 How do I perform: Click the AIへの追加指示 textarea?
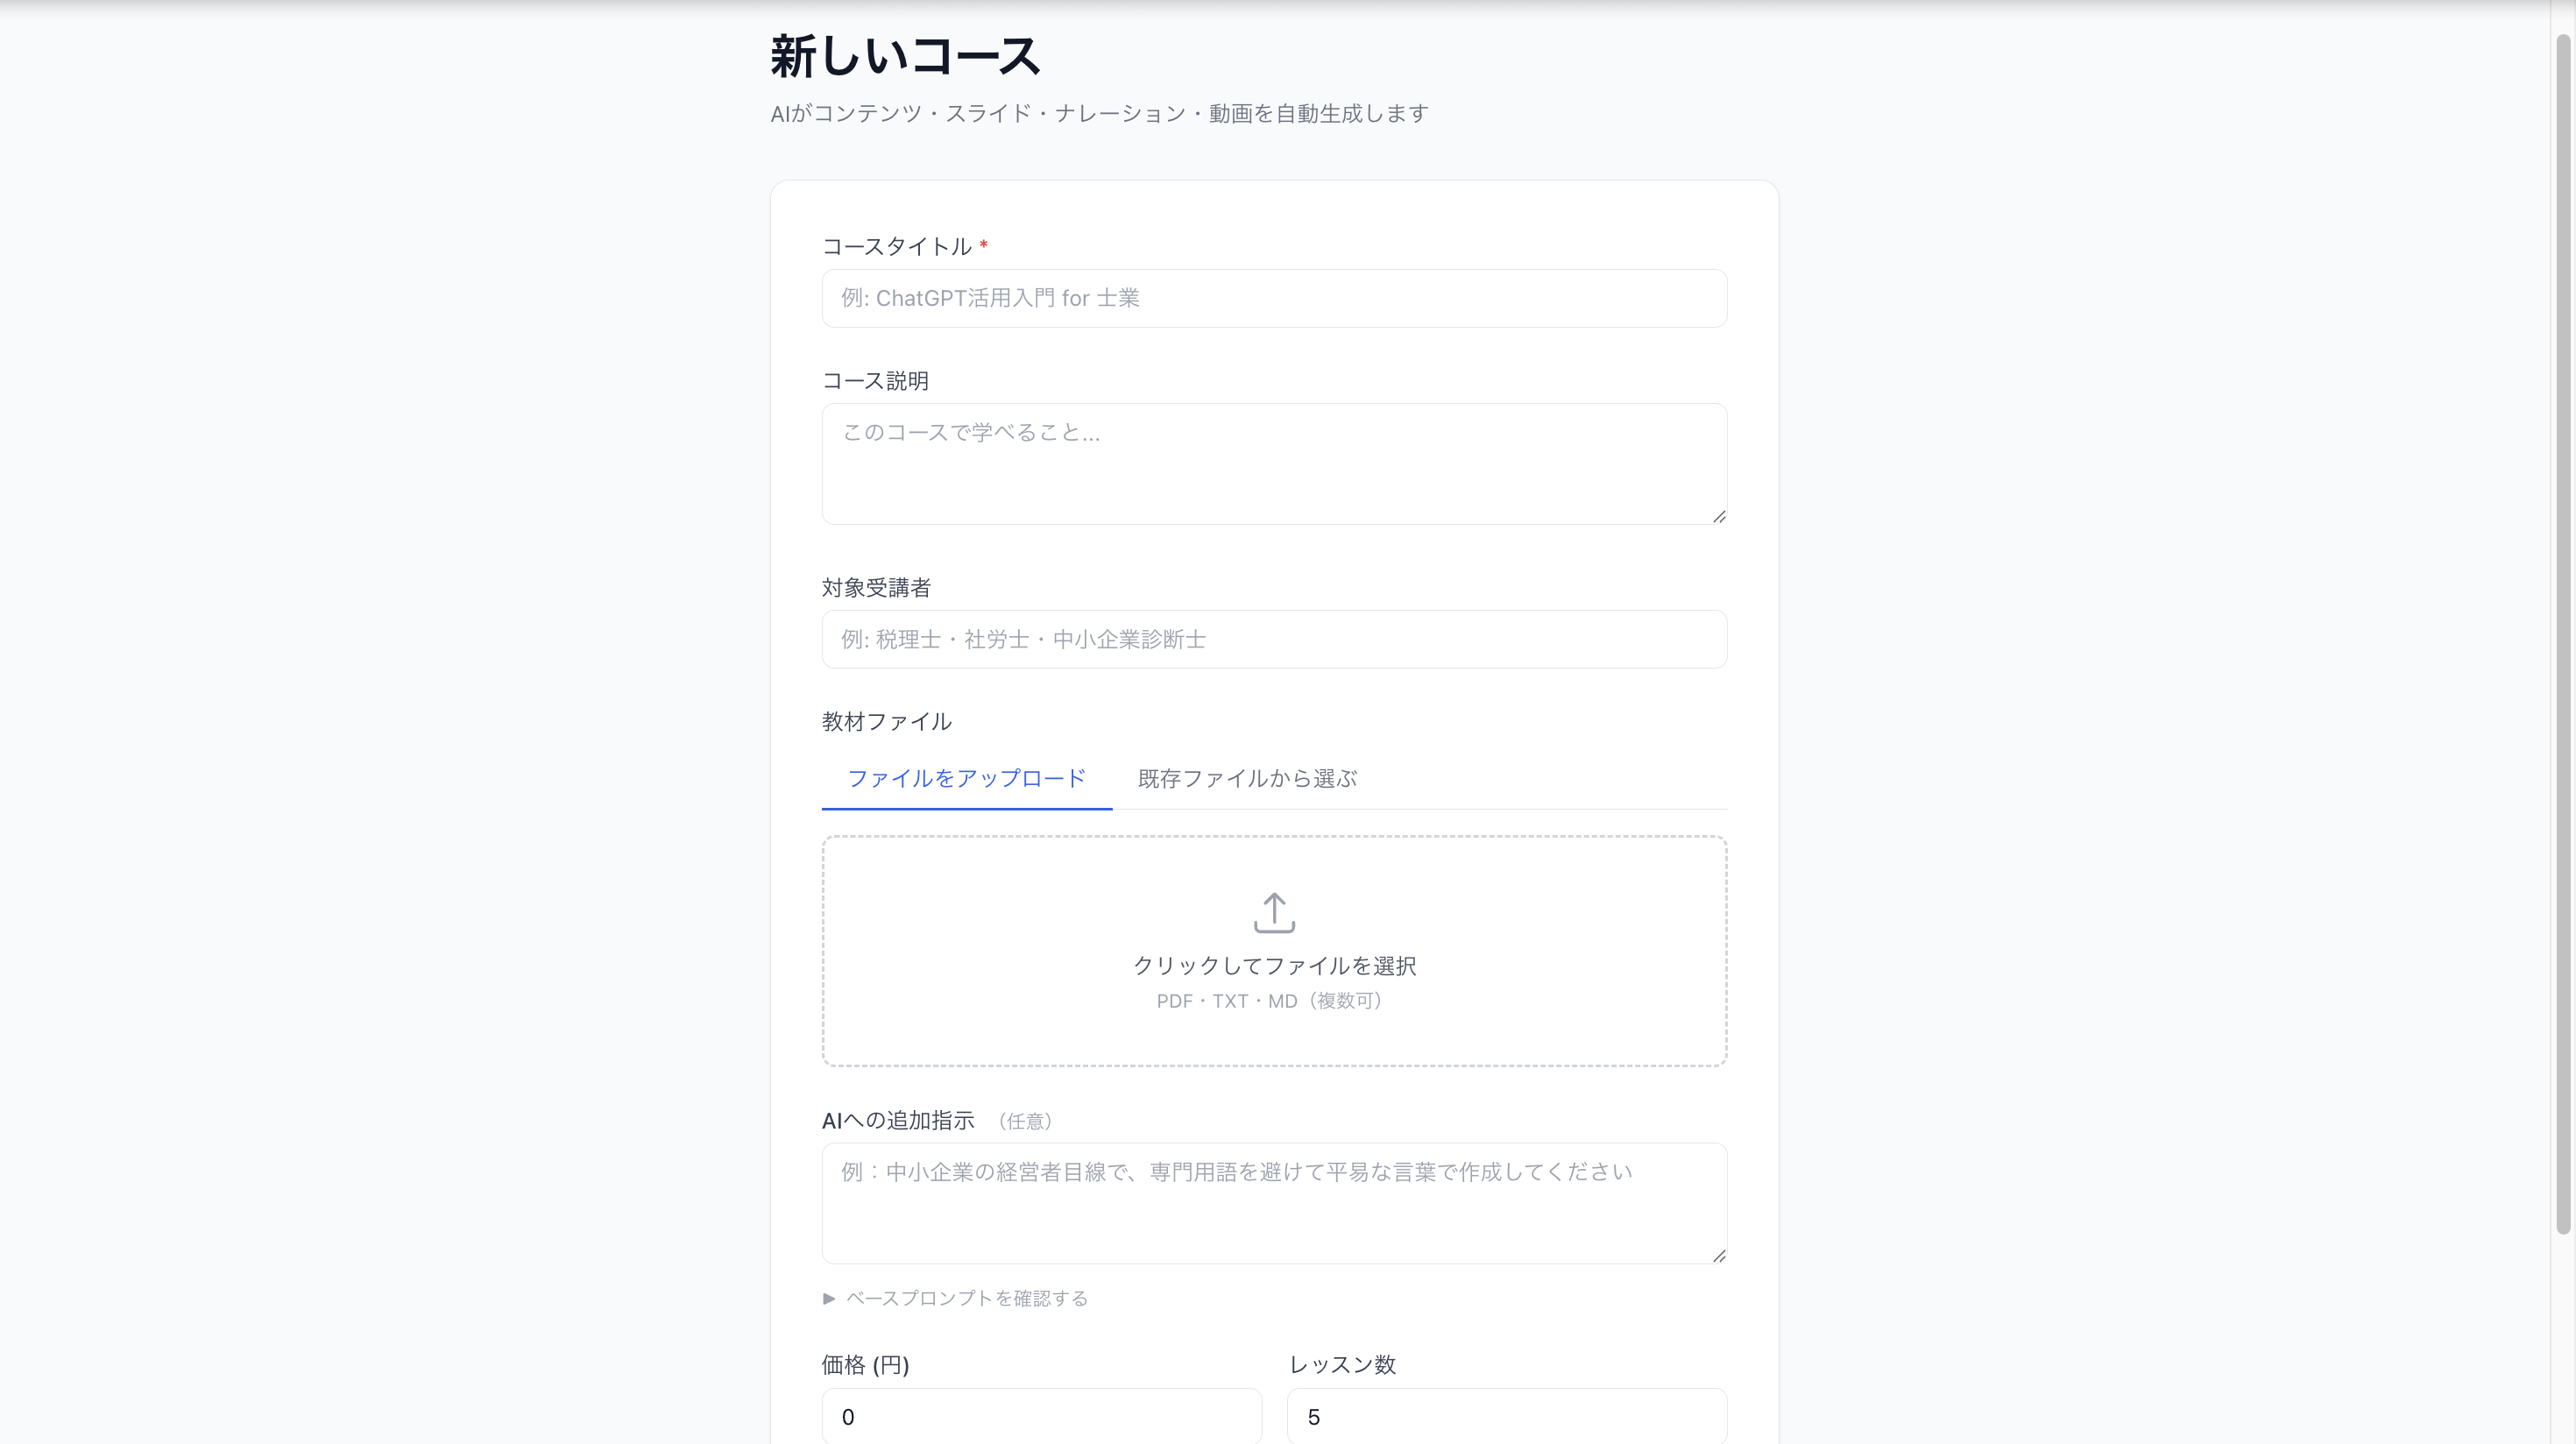(x=1273, y=1203)
